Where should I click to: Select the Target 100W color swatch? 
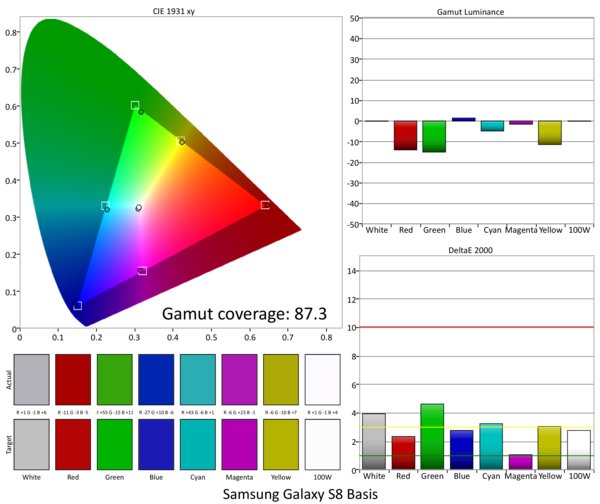coord(323,444)
